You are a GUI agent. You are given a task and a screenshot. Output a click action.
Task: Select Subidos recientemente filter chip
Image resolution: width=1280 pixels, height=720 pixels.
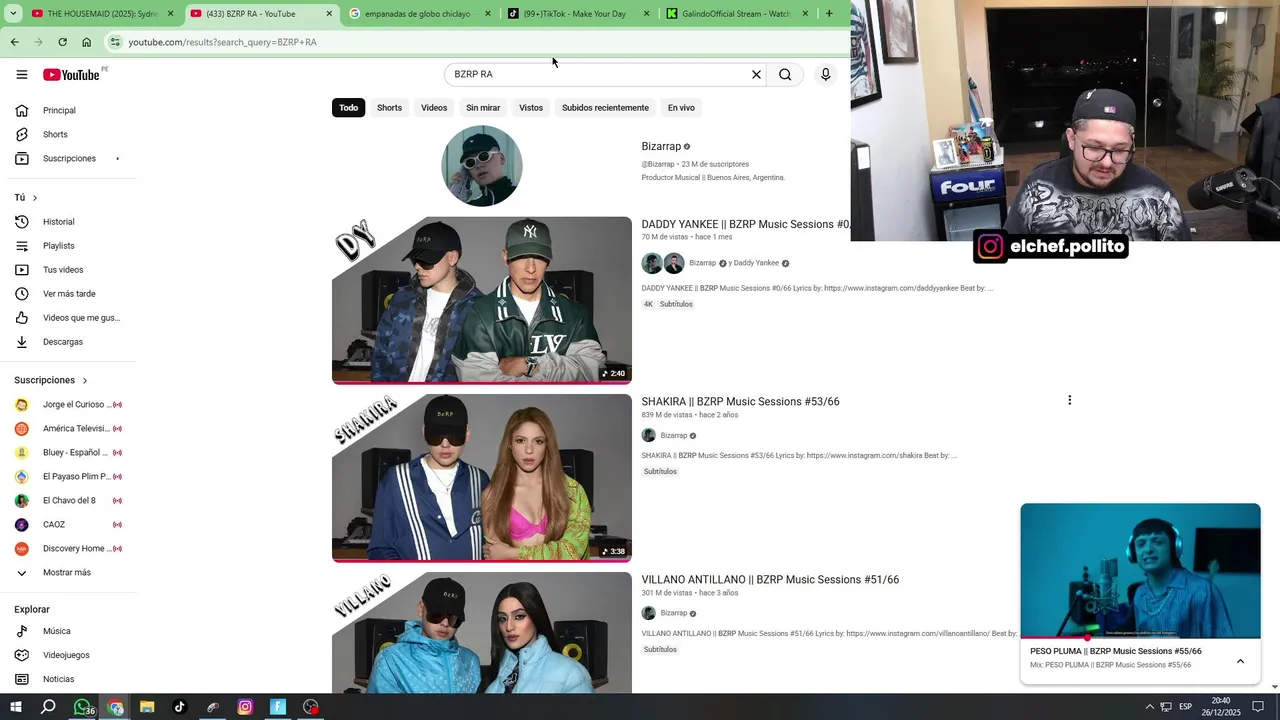click(x=605, y=108)
